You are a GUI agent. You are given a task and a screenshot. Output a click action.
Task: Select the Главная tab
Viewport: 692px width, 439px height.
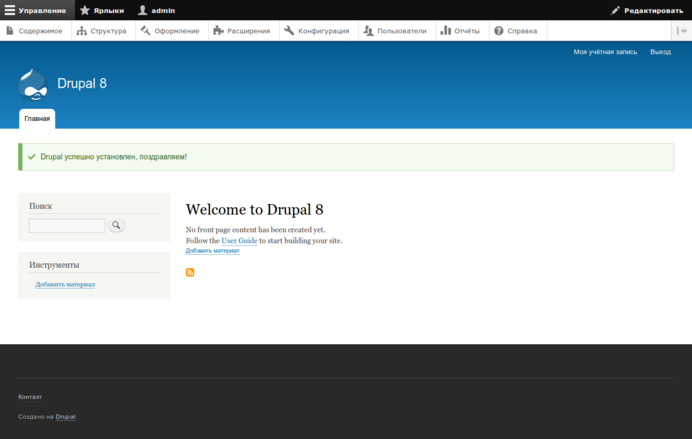37,119
